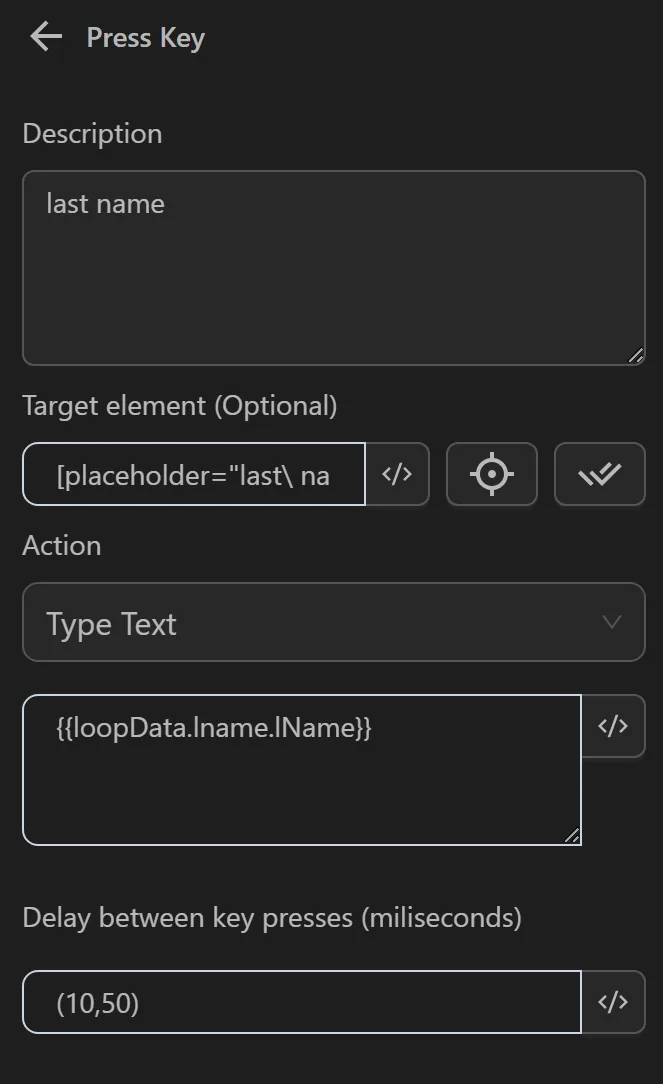Click inside the Description text area
Viewport: 663px width, 1084px height.
coord(333,265)
